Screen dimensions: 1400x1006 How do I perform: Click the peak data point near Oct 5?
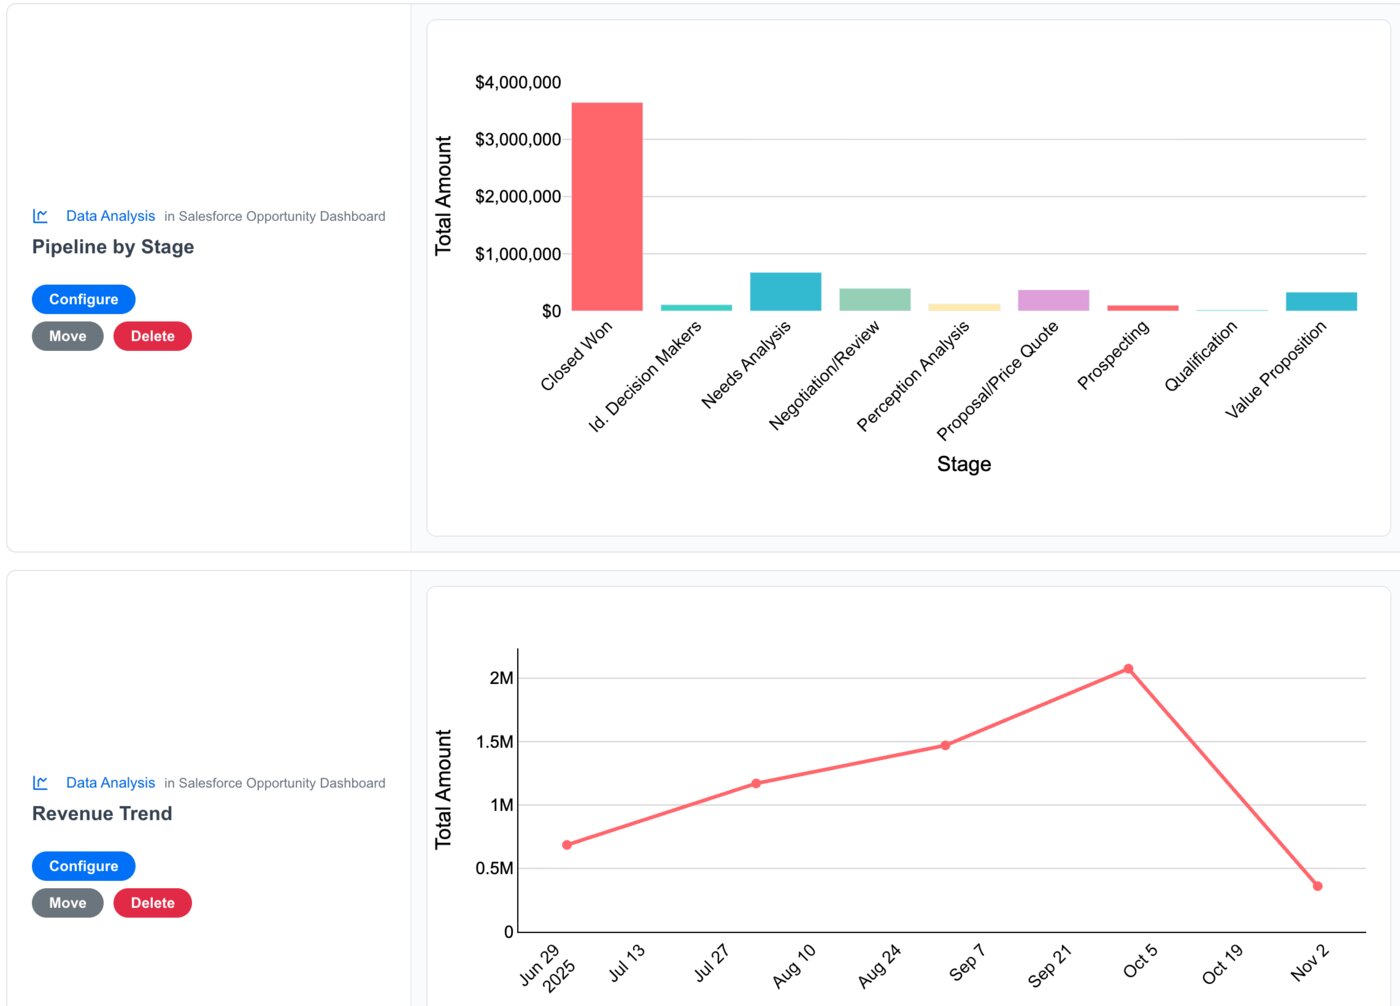click(1129, 667)
